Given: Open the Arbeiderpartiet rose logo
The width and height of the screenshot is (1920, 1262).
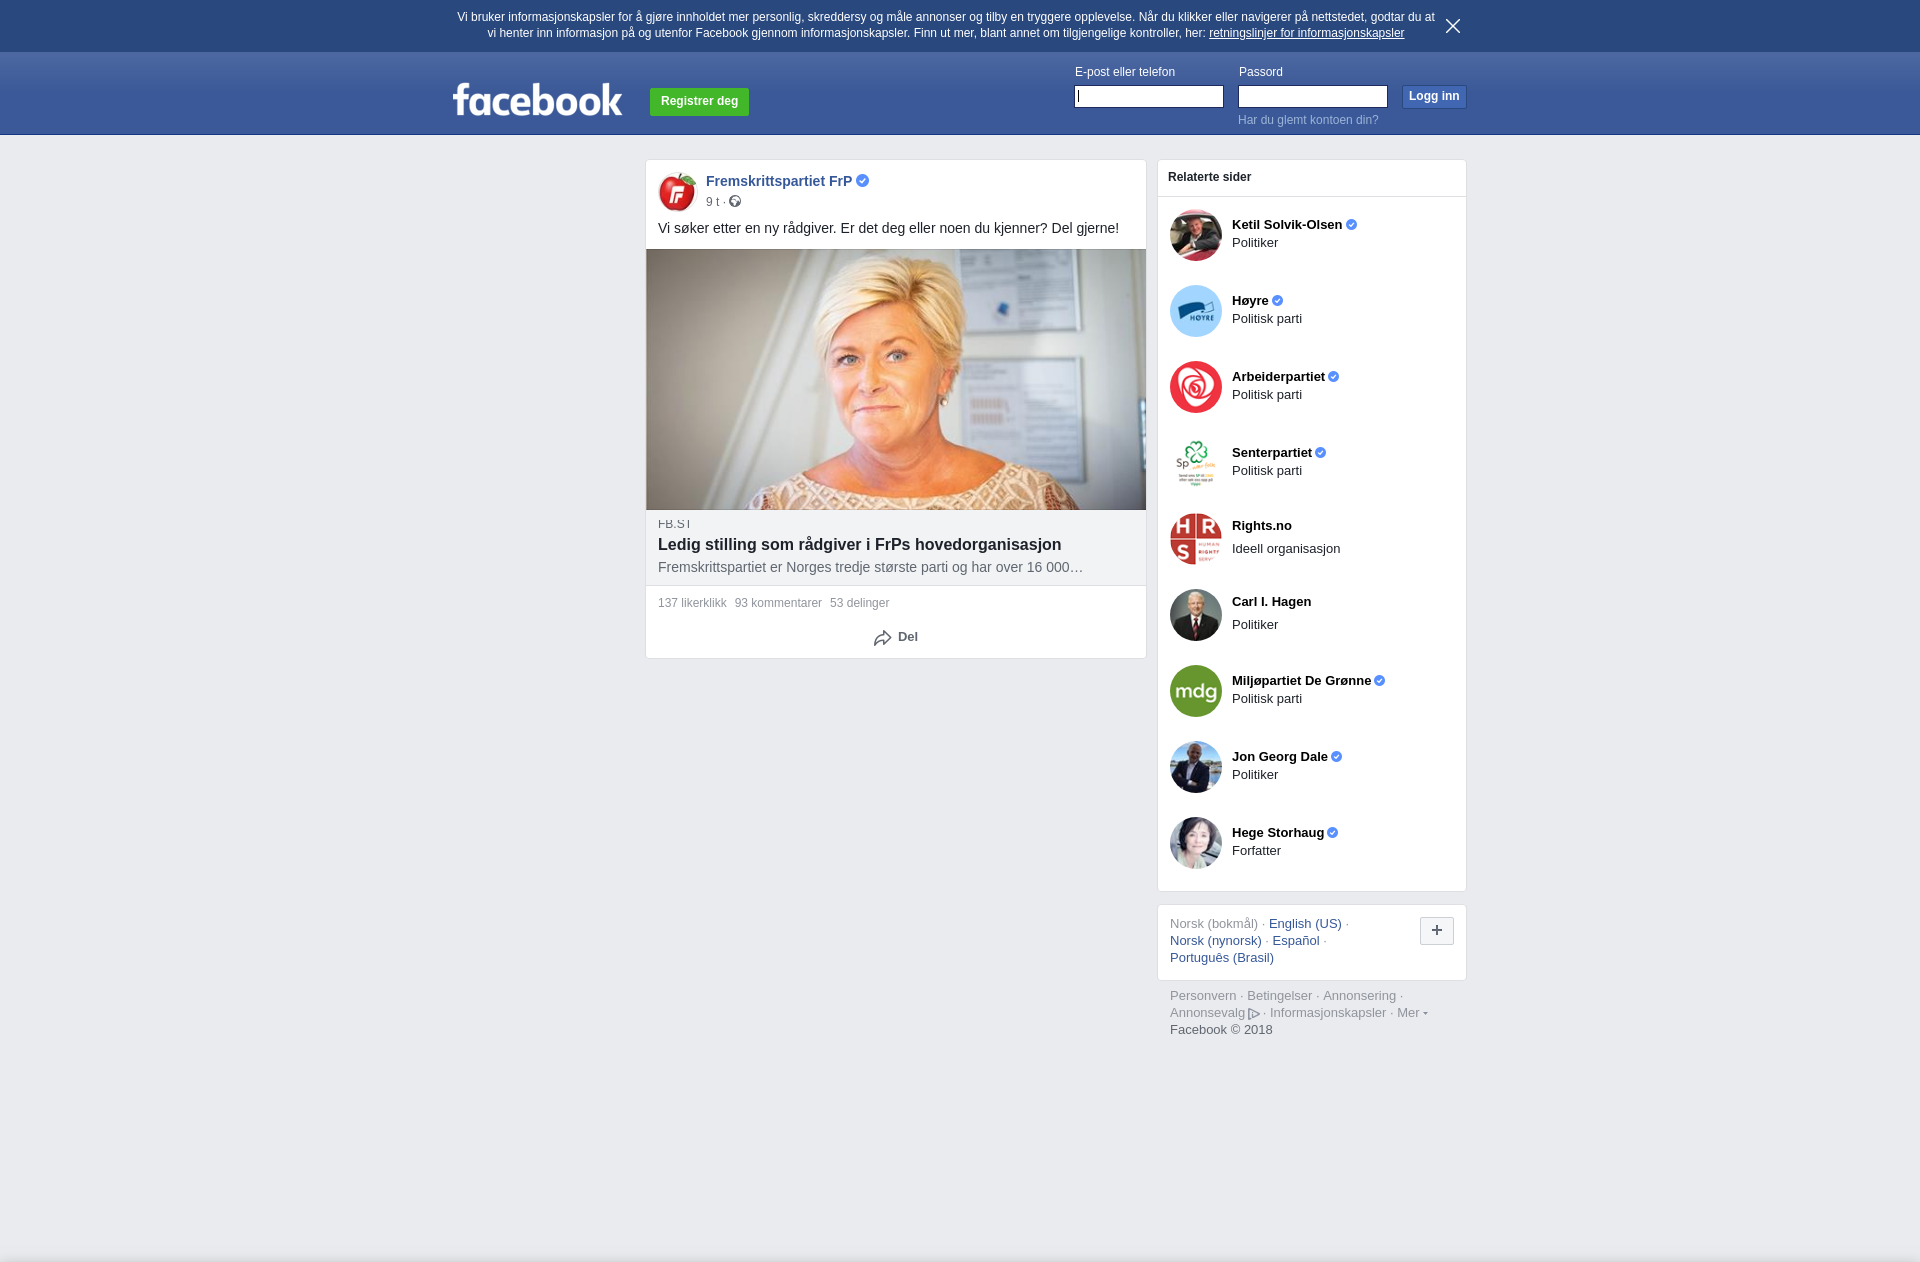Looking at the screenshot, I should pyautogui.click(x=1196, y=387).
